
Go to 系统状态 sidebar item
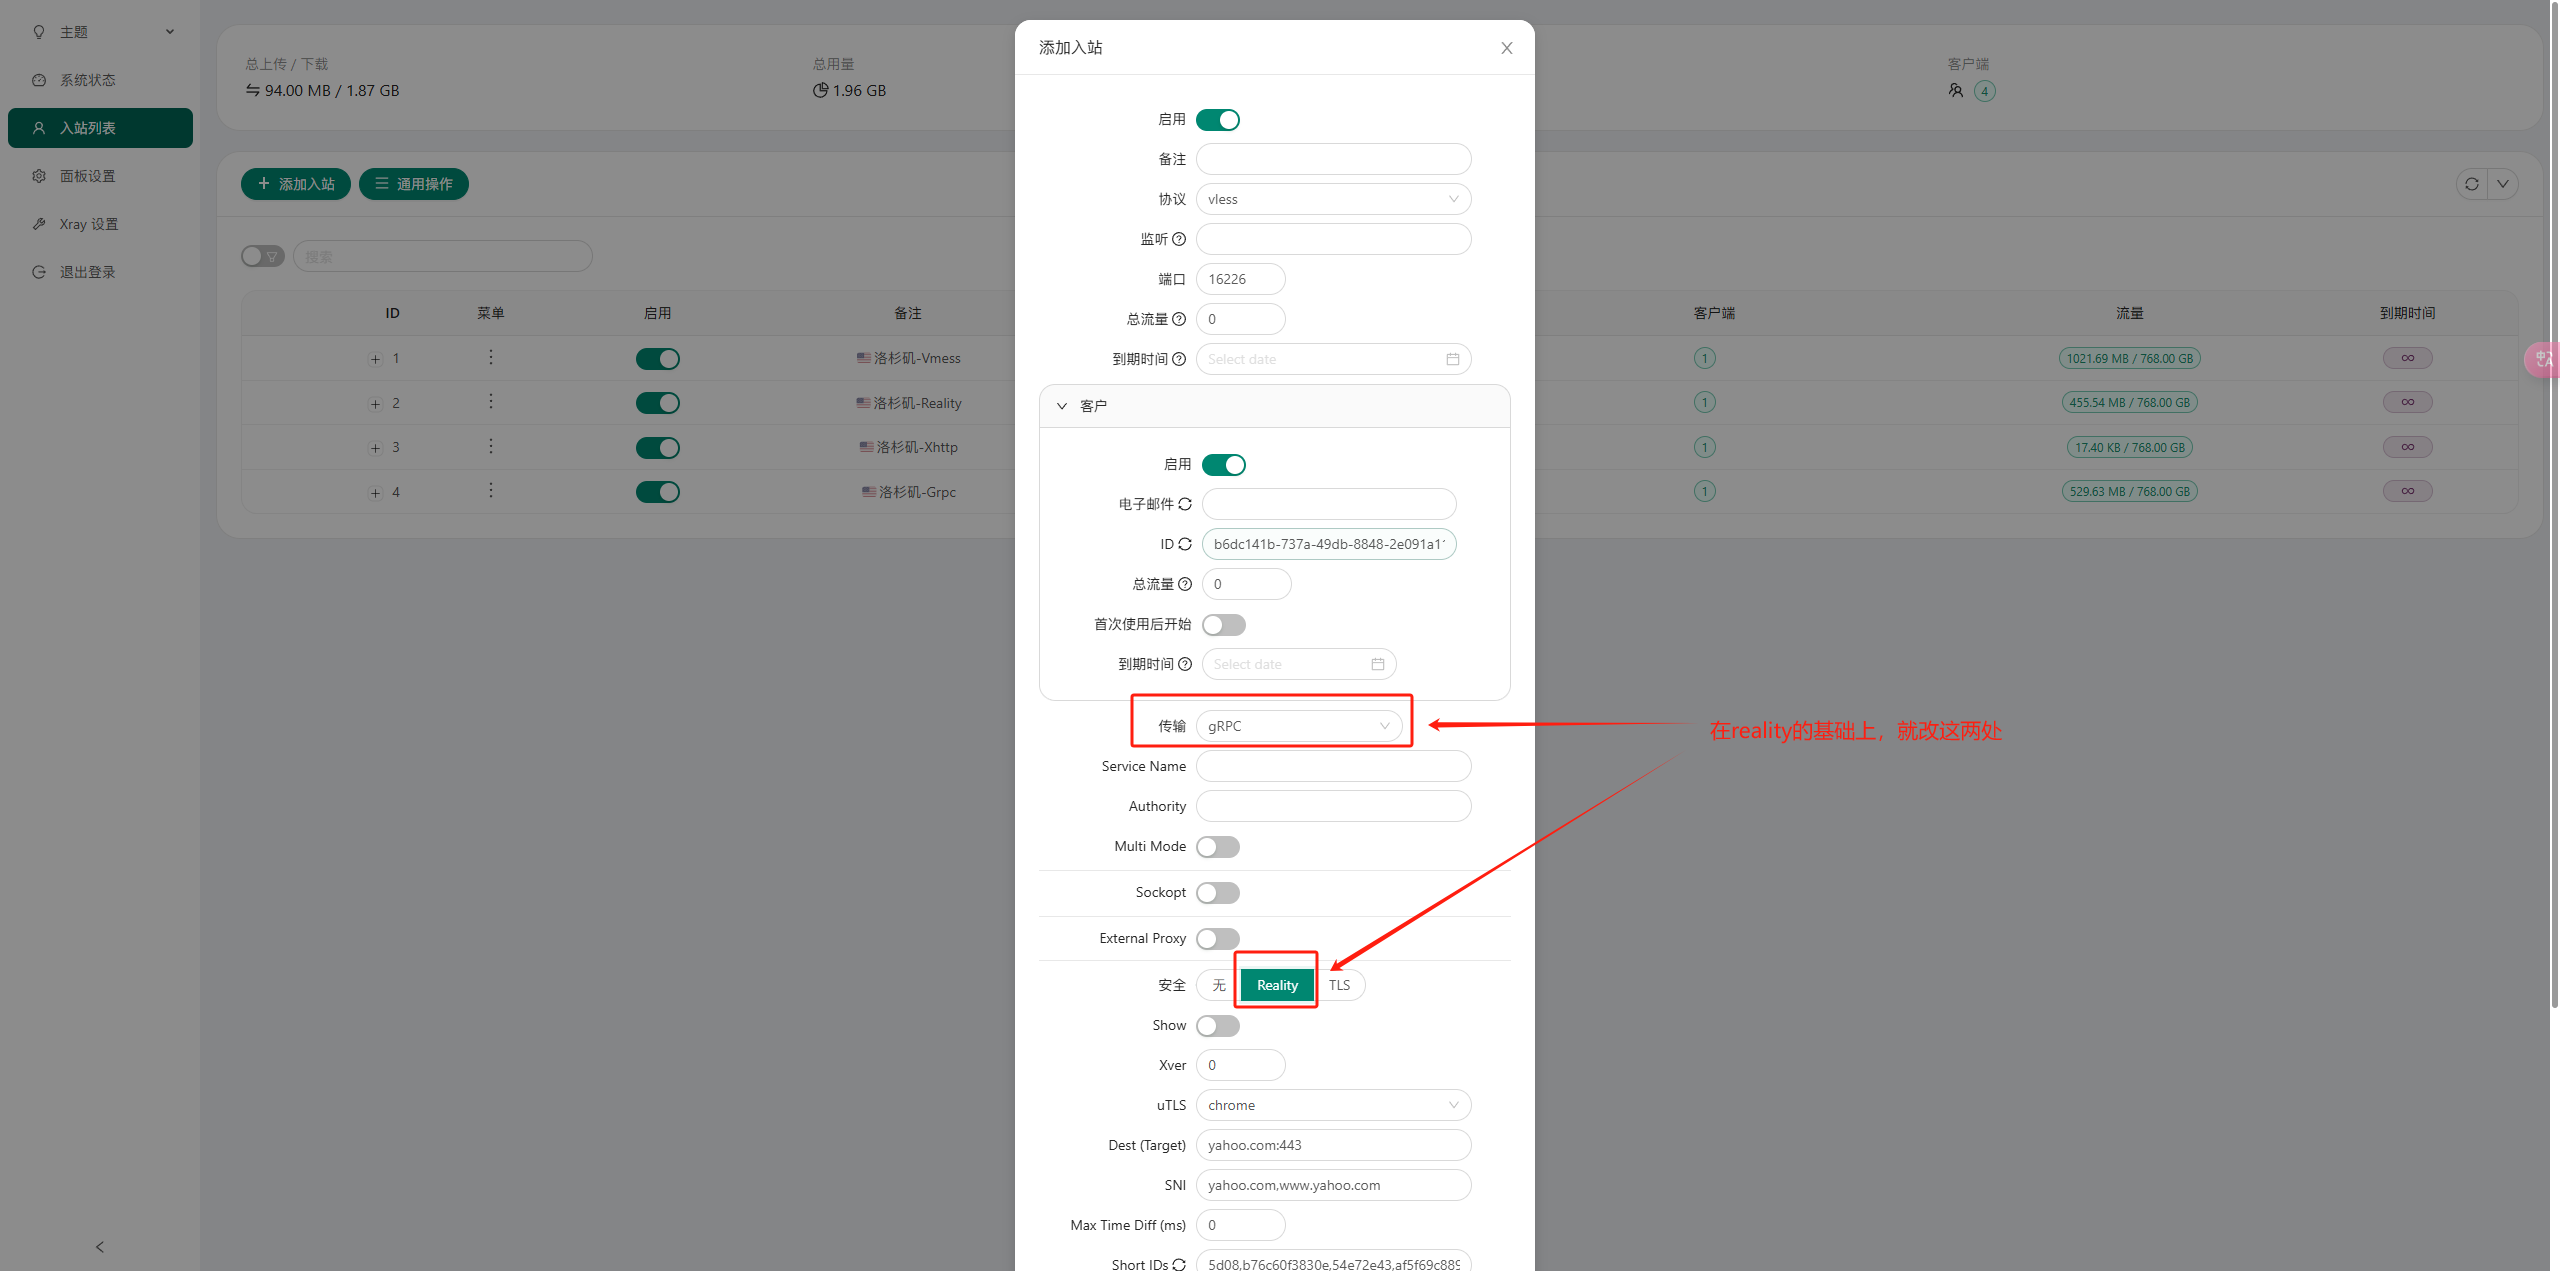point(87,80)
